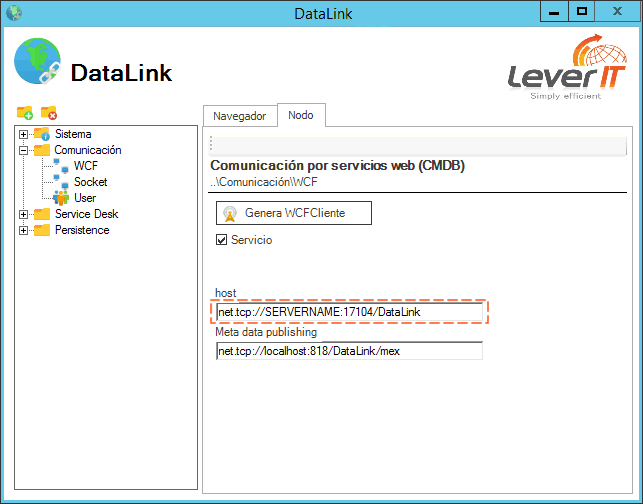Select the WCF tree item label
This screenshot has height=504, width=643.
(86, 166)
